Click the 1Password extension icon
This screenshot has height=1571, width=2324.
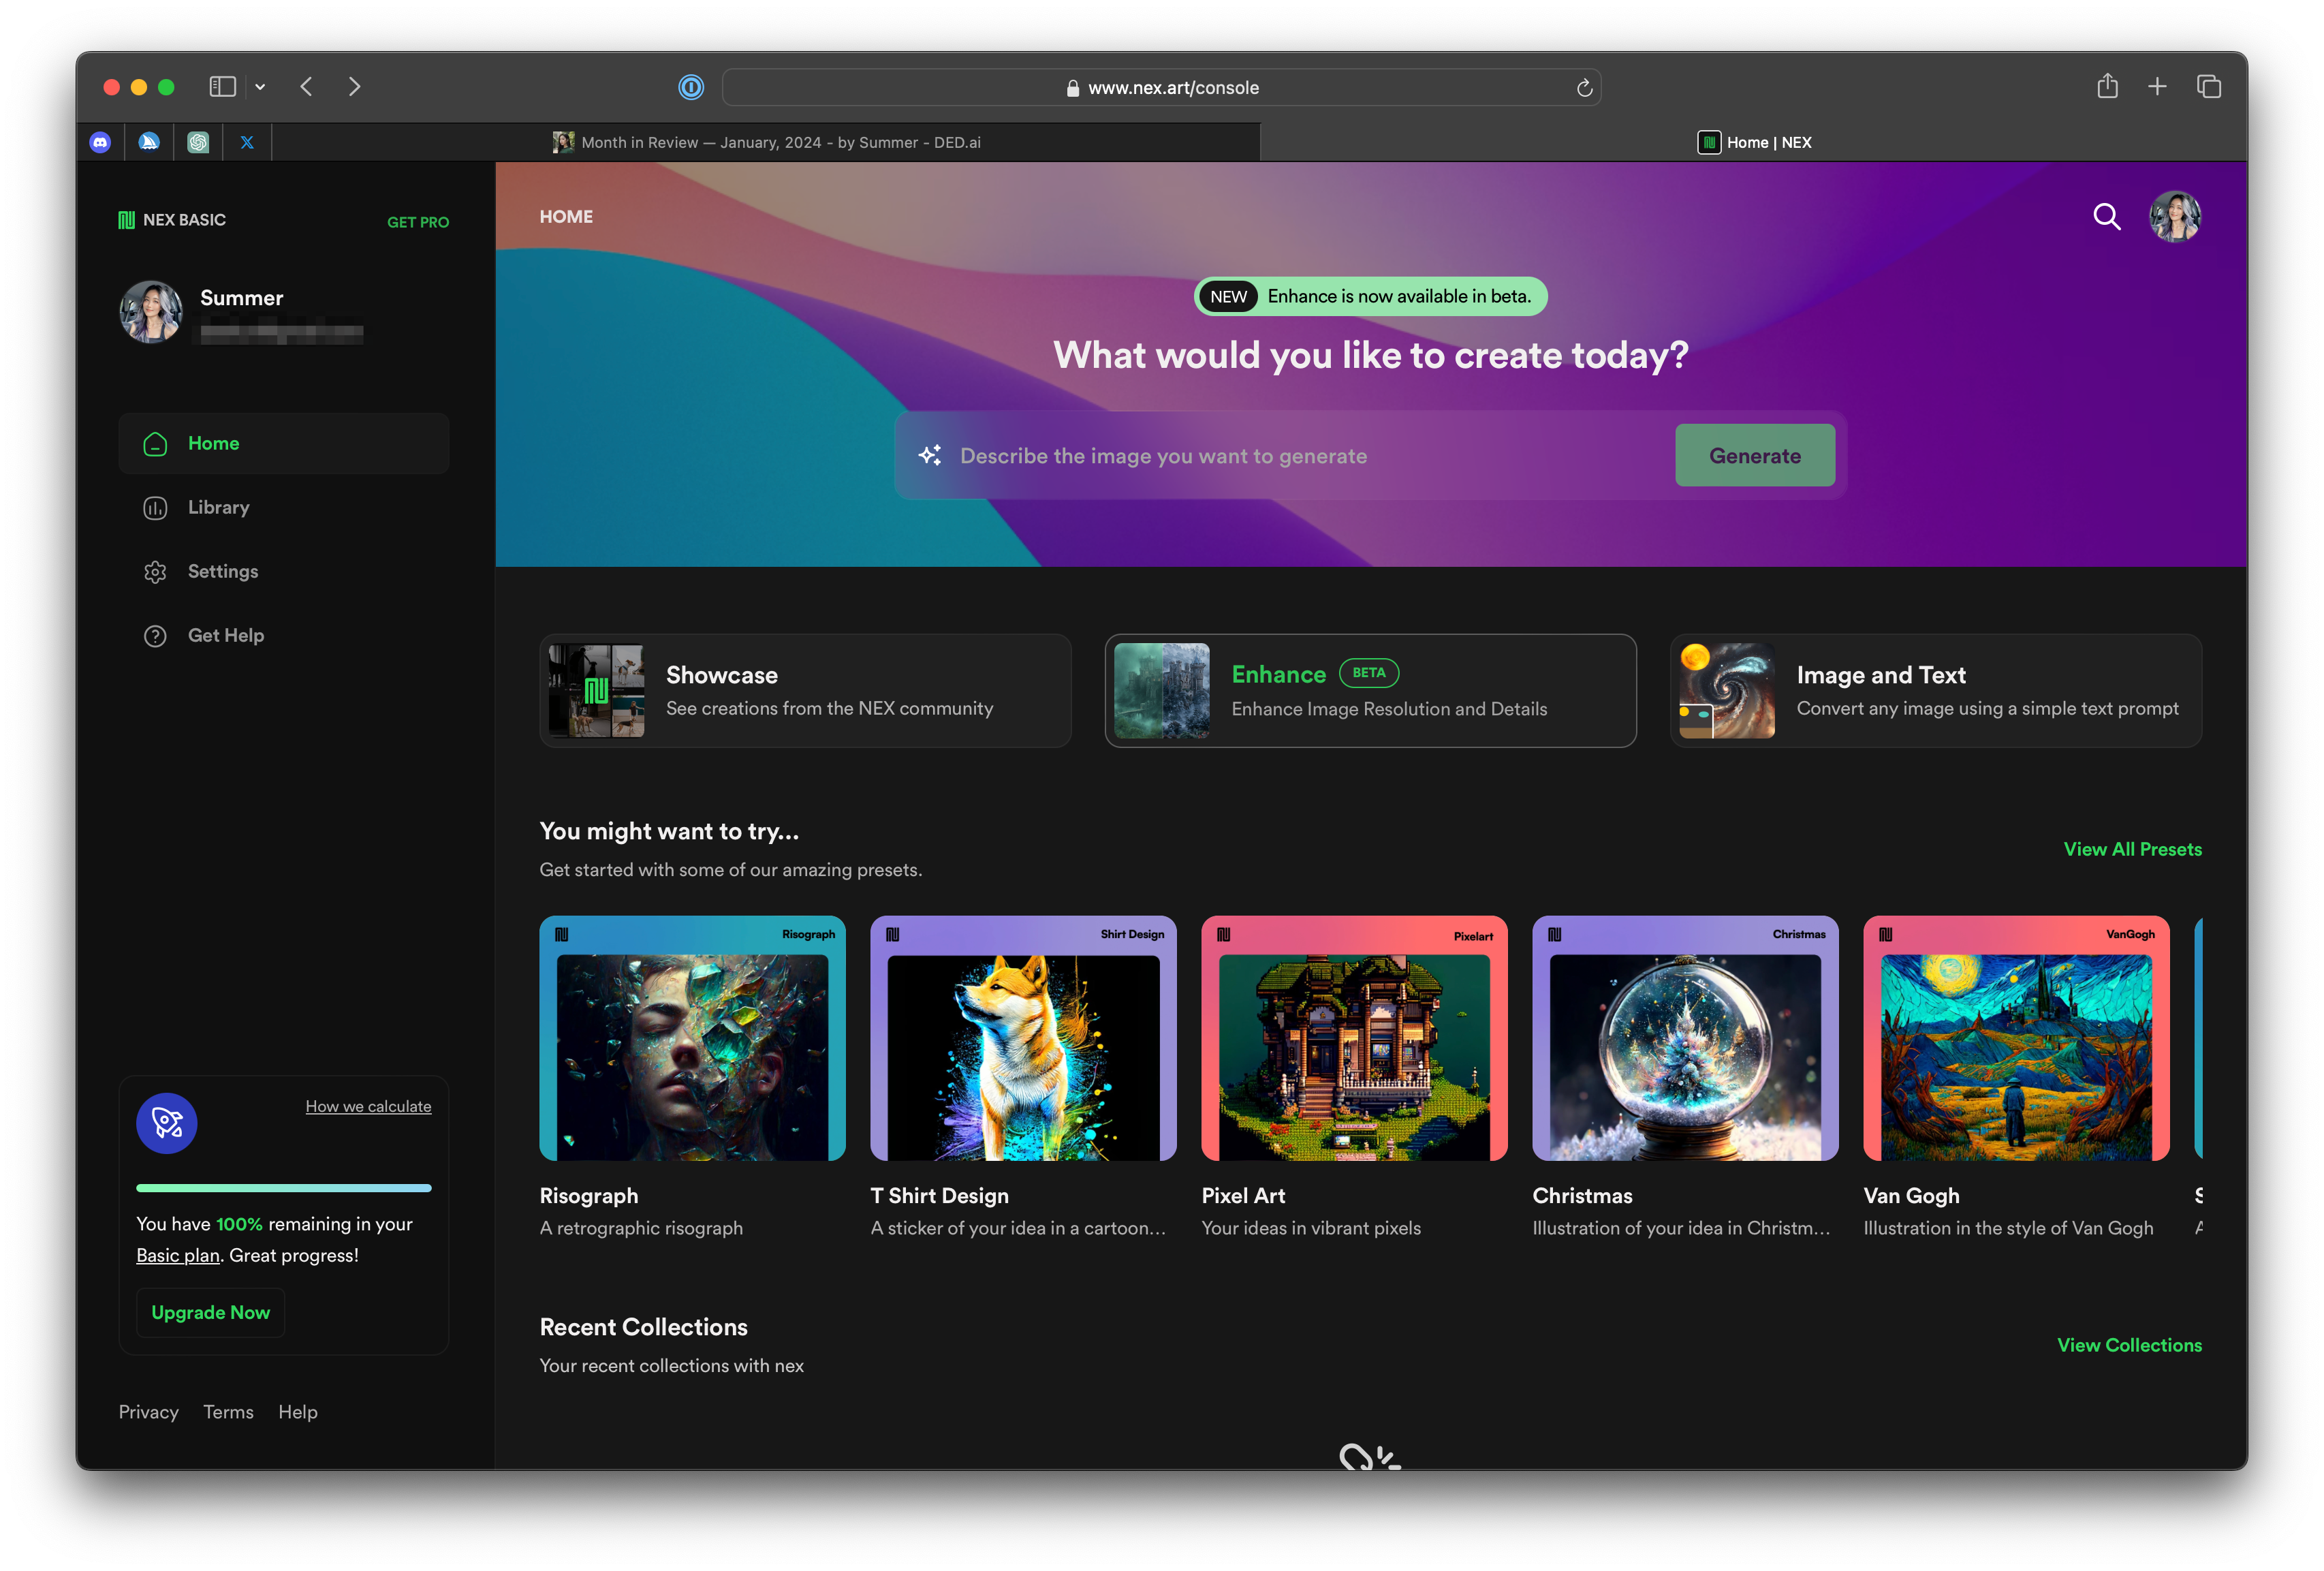tap(691, 88)
